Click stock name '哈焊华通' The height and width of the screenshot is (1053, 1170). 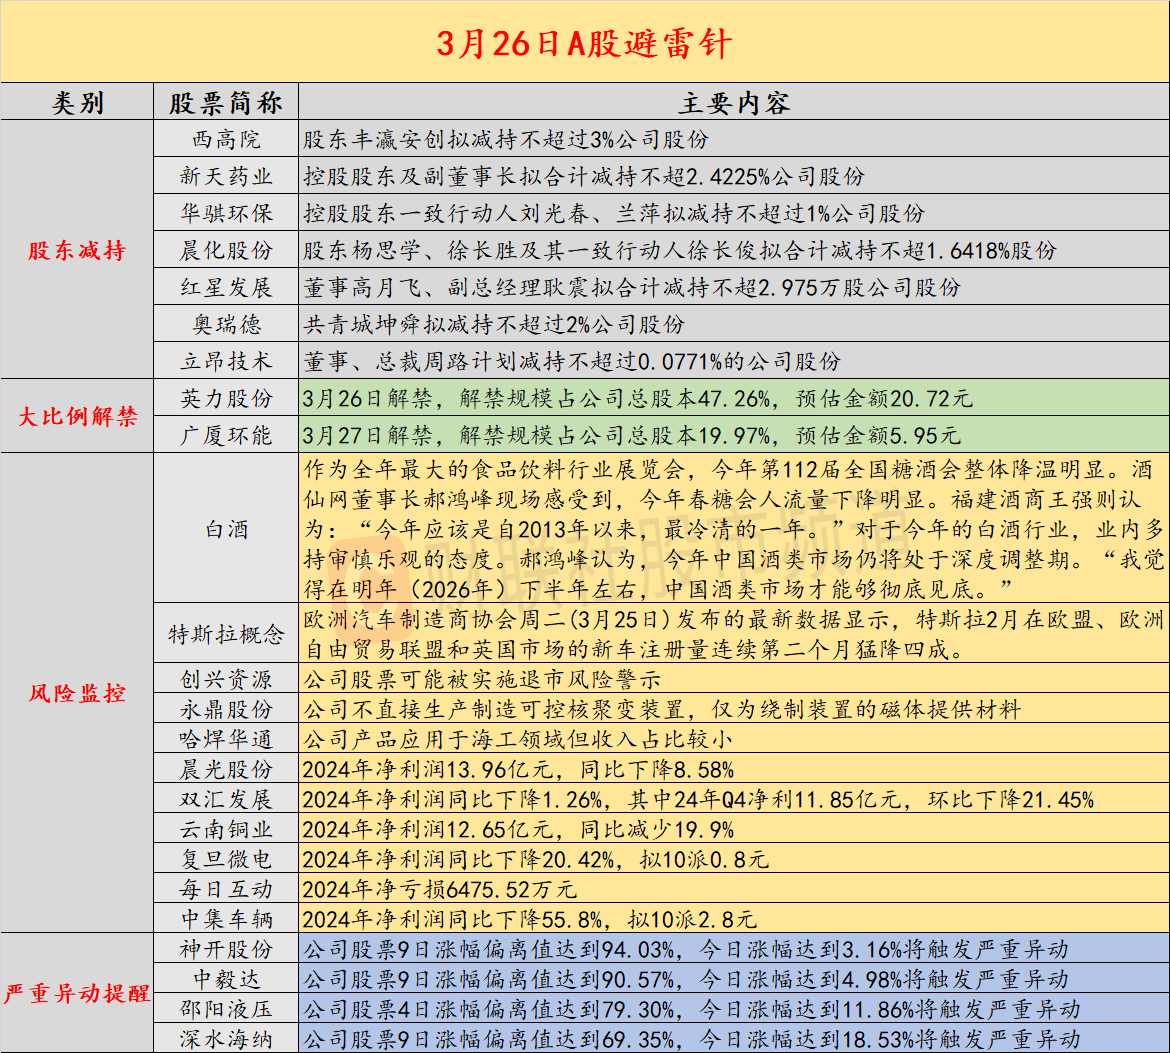point(225,739)
